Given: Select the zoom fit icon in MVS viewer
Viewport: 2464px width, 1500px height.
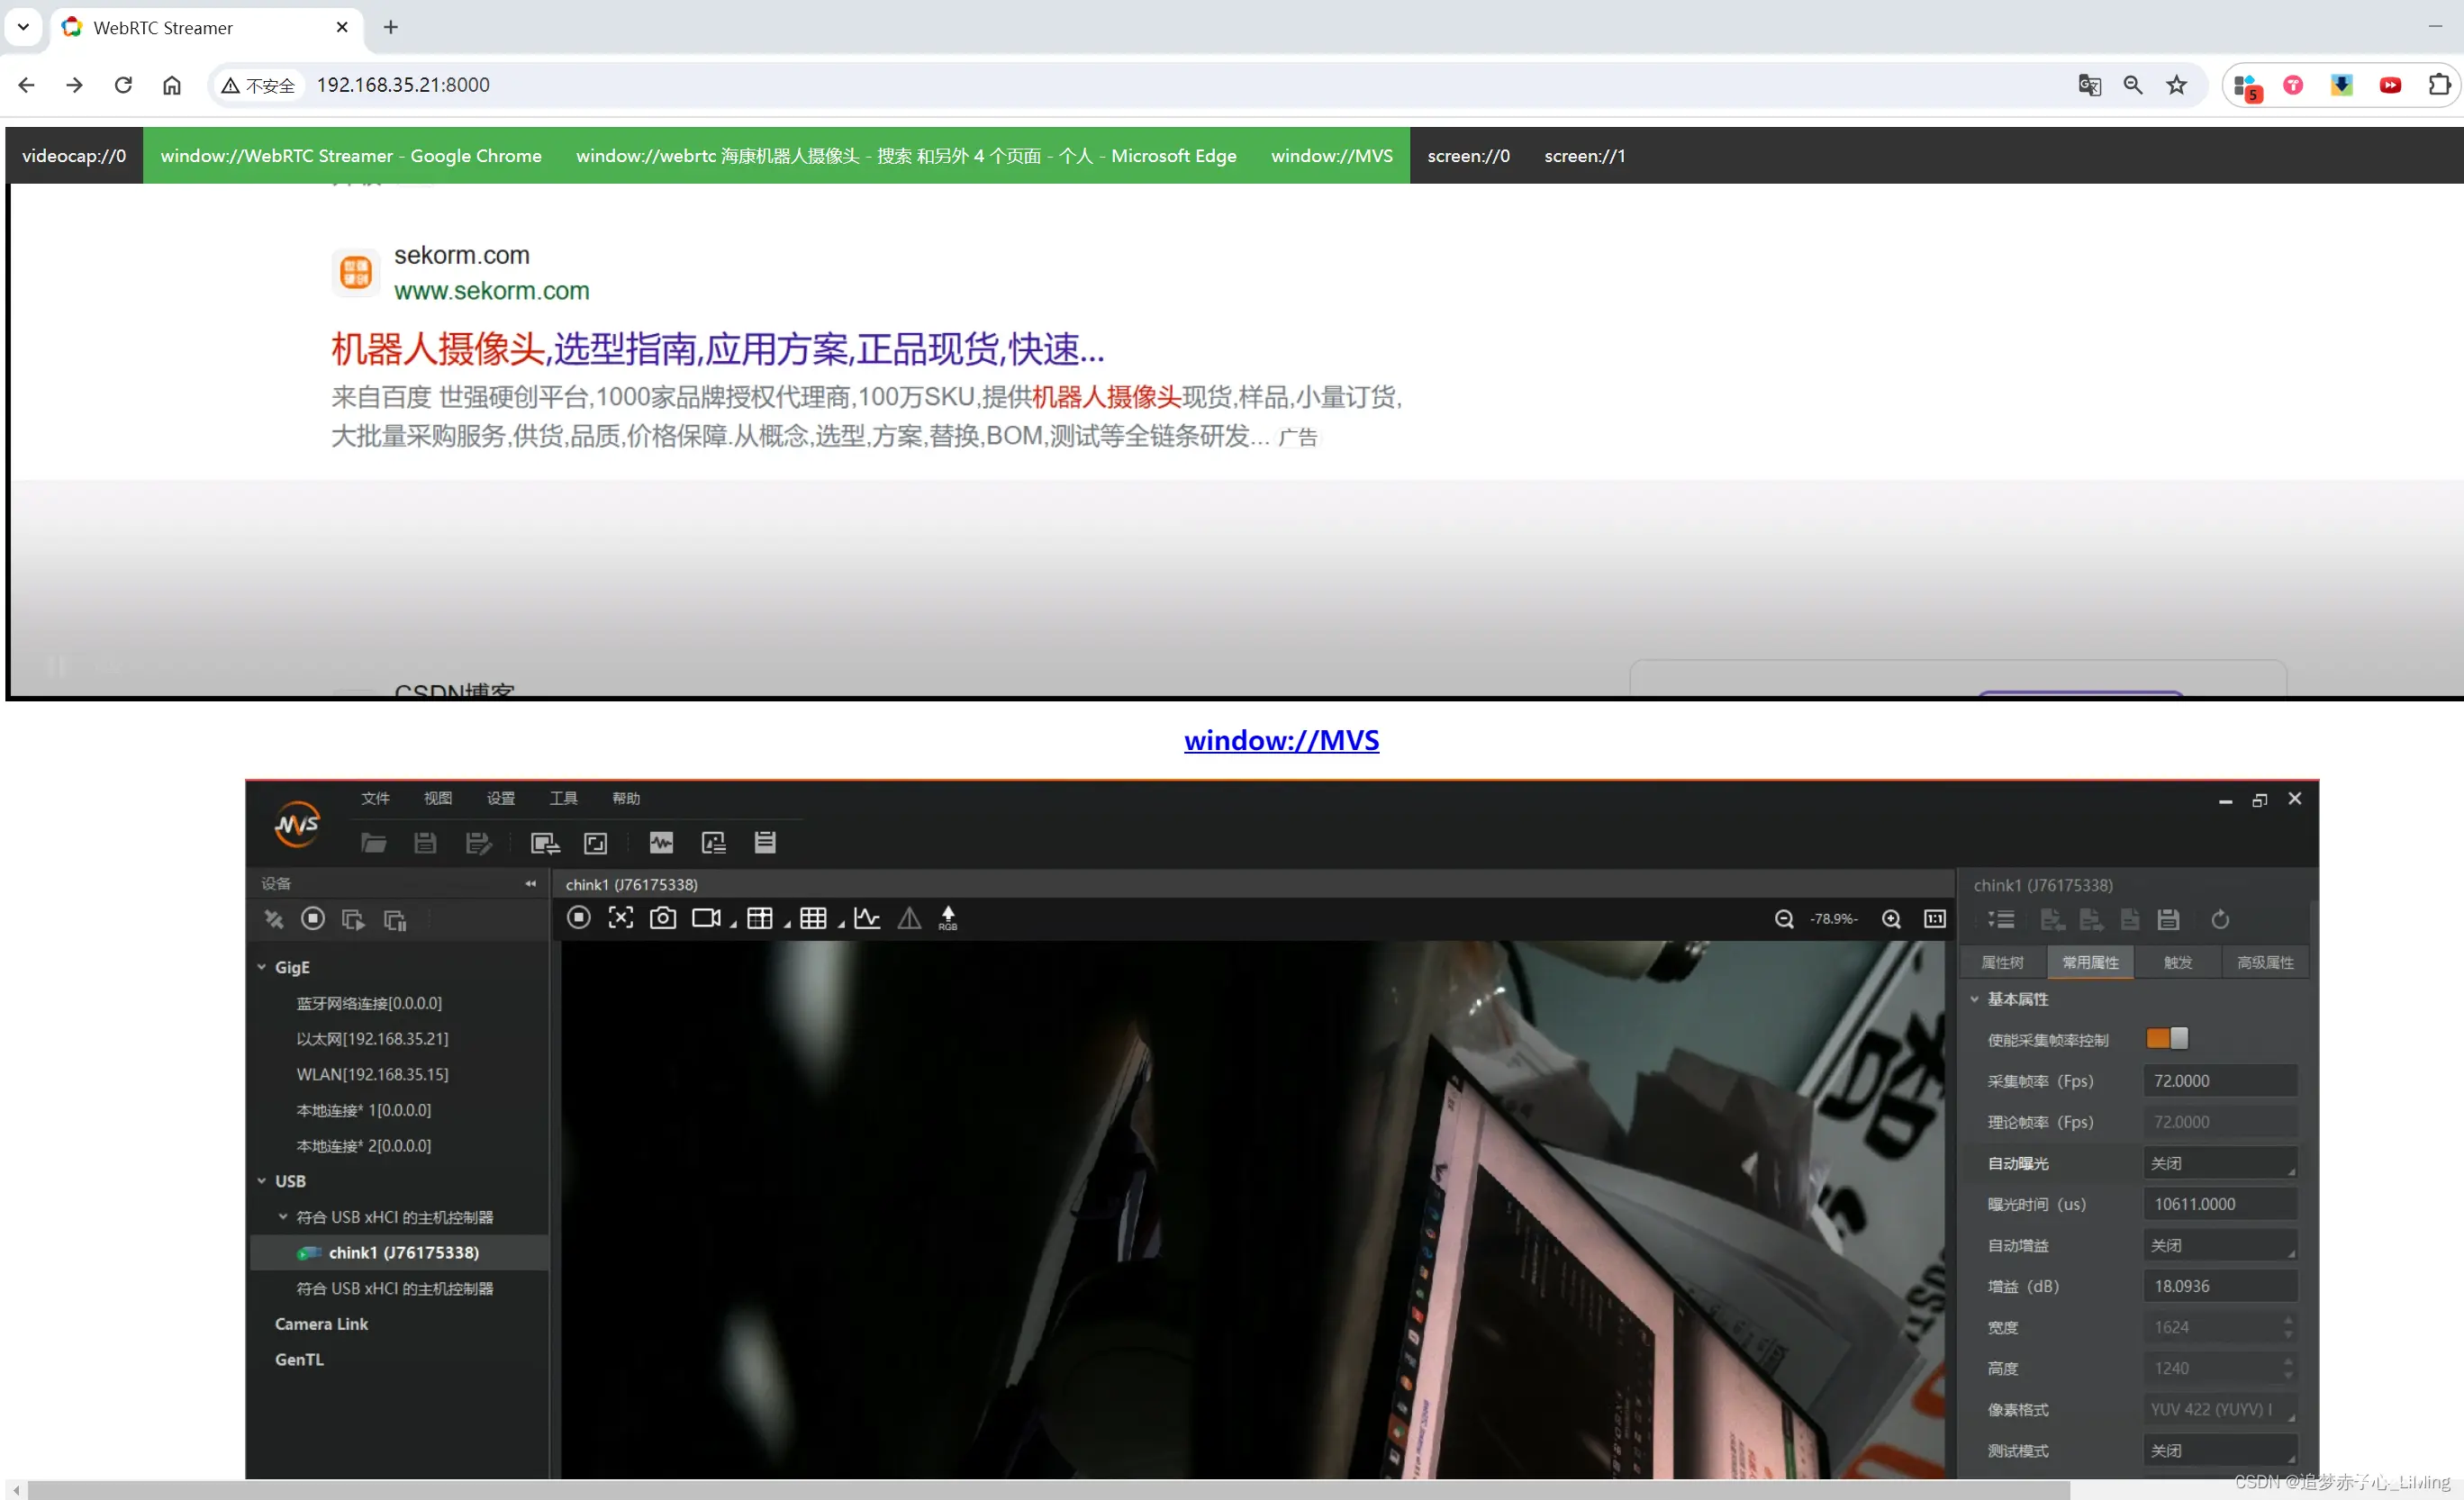Looking at the screenshot, I should 621,917.
